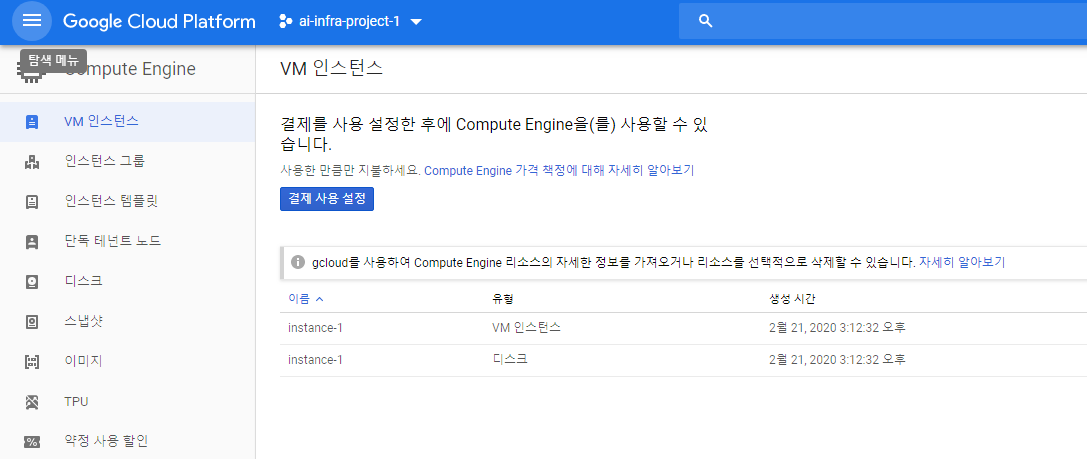Screen dimensions: 1087x459
Task: Click the 인스턴스 그룹 sidebar icon
Action: pyautogui.click(x=31, y=162)
